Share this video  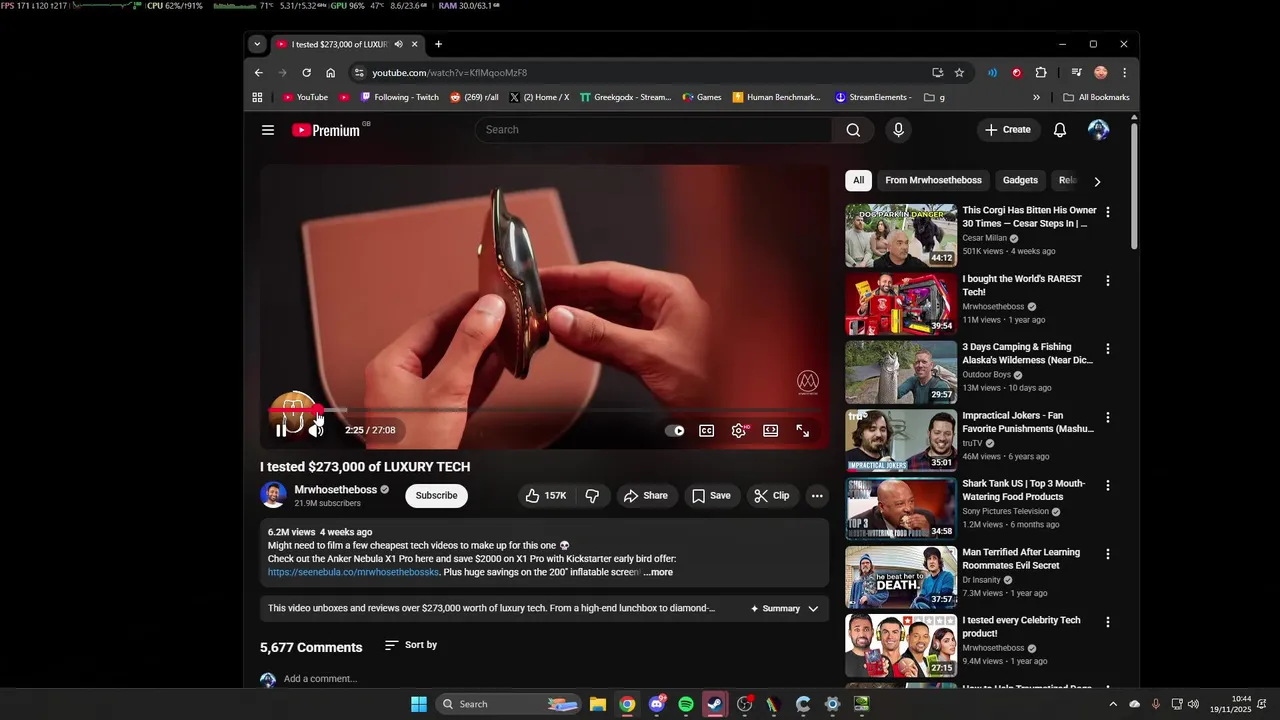pyautogui.click(x=645, y=496)
